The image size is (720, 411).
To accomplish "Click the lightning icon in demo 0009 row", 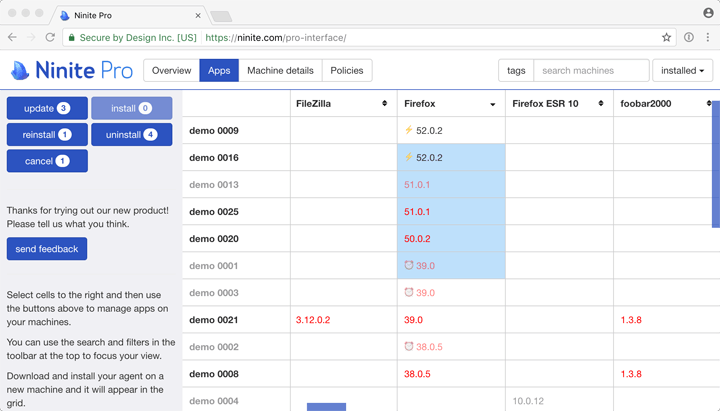I will [x=408, y=130].
